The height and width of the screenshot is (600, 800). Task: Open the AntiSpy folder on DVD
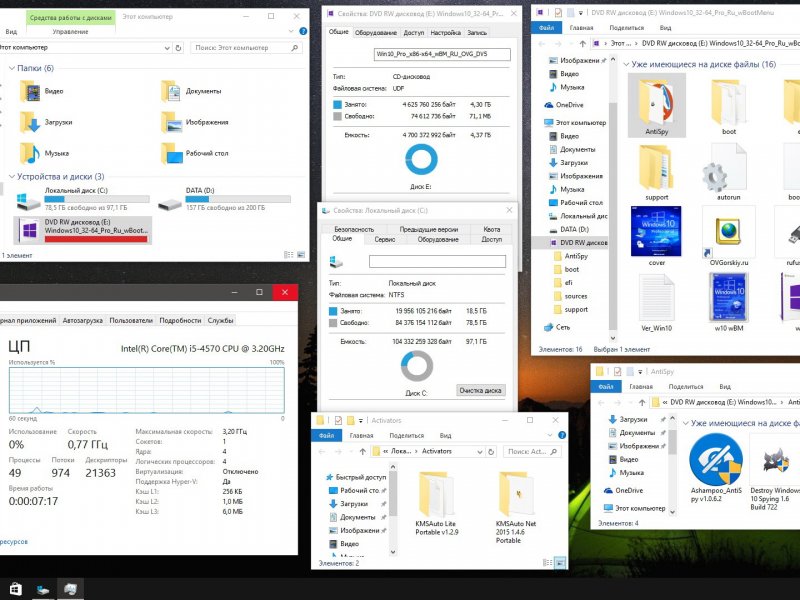click(657, 105)
